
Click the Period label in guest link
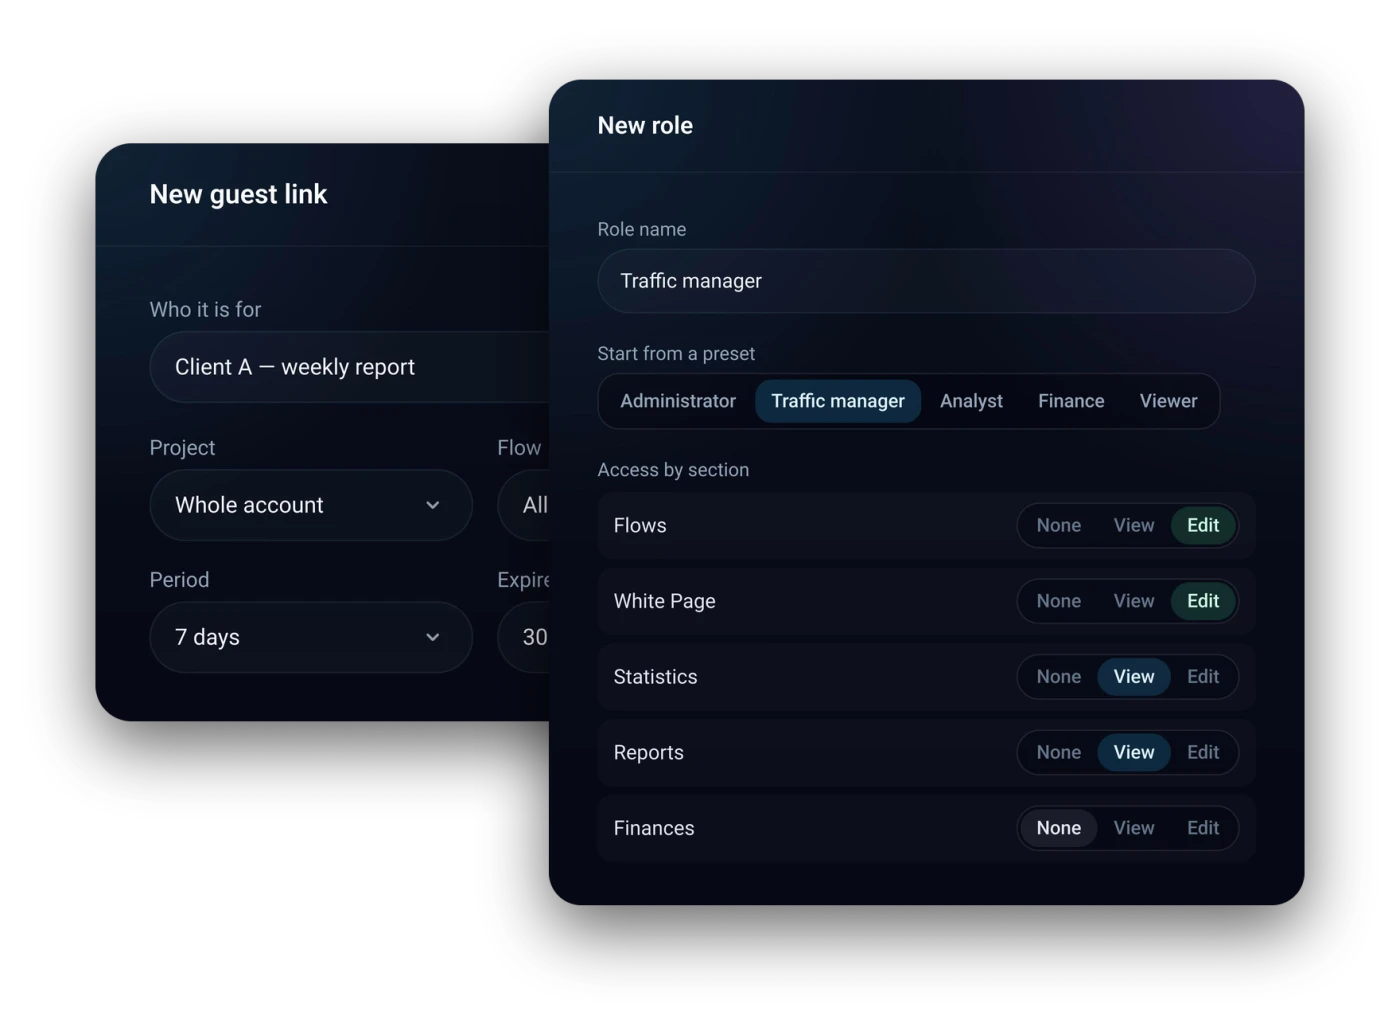tap(179, 580)
